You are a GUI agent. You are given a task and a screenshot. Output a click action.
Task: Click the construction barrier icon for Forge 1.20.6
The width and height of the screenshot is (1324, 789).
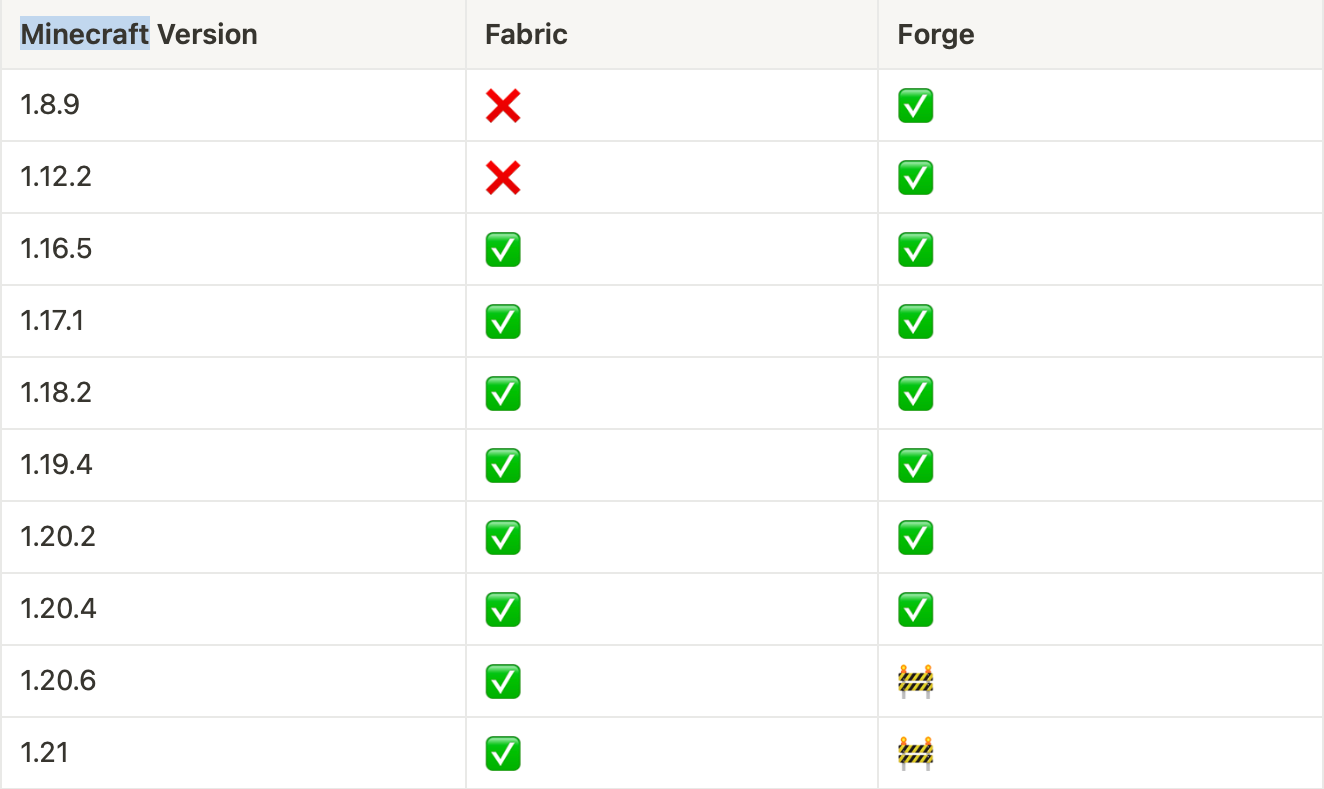(915, 682)
